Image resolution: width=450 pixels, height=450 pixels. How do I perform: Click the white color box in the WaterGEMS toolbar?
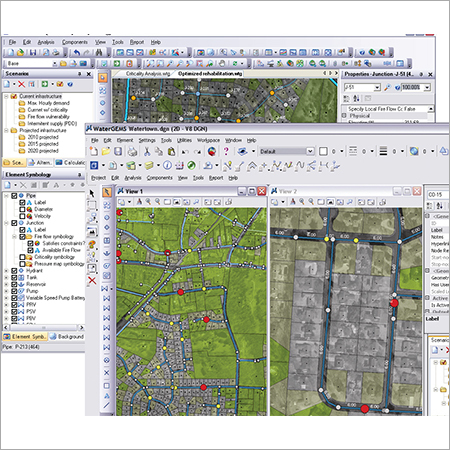click(x=323, y=151)
